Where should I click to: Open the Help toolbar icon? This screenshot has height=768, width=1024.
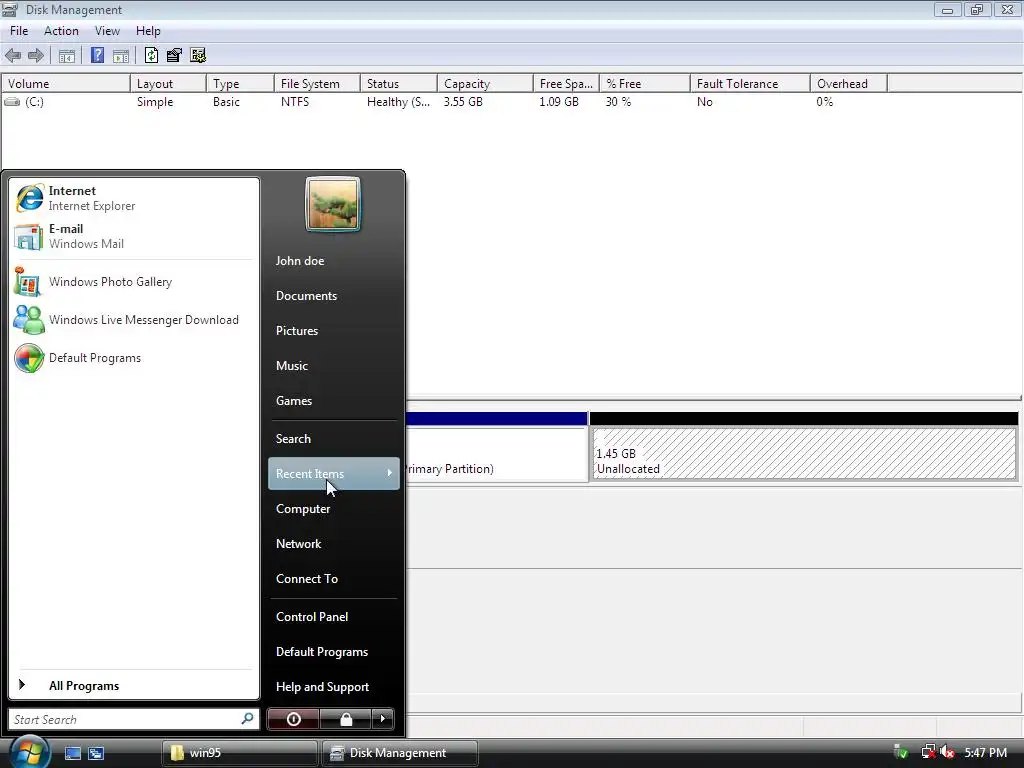[97, 56]
